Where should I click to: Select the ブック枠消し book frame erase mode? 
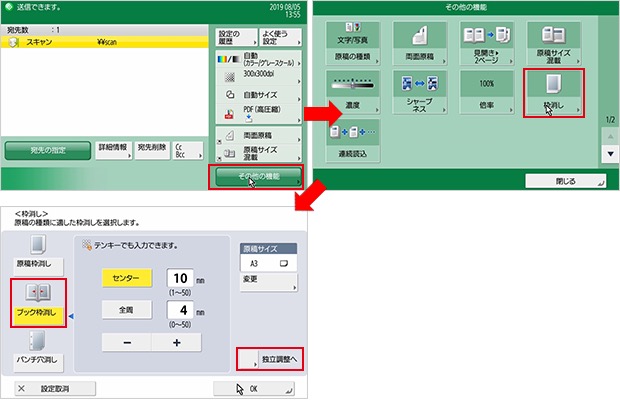36,302
